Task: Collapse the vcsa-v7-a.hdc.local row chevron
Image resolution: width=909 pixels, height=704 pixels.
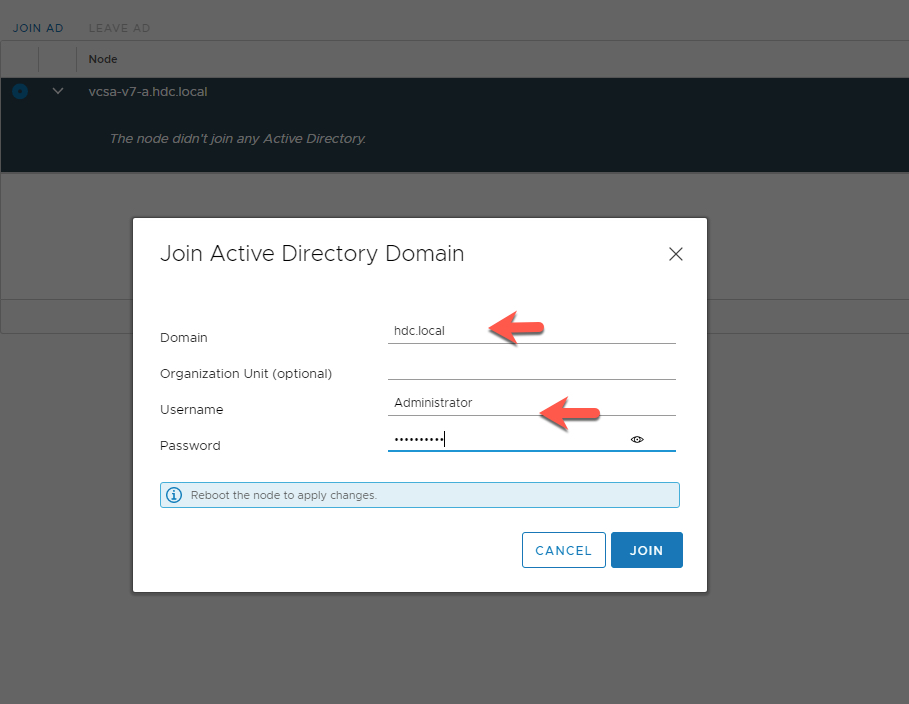Action: click(58, 91)
